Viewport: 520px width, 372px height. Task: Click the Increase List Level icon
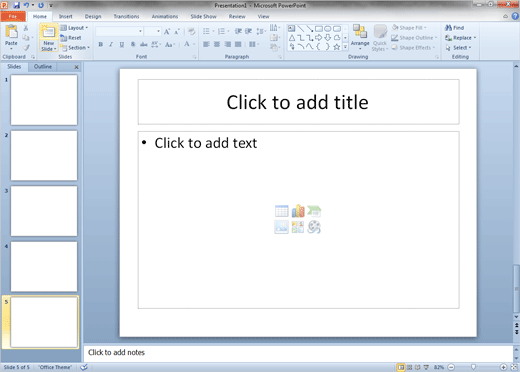tap(248, 31)
